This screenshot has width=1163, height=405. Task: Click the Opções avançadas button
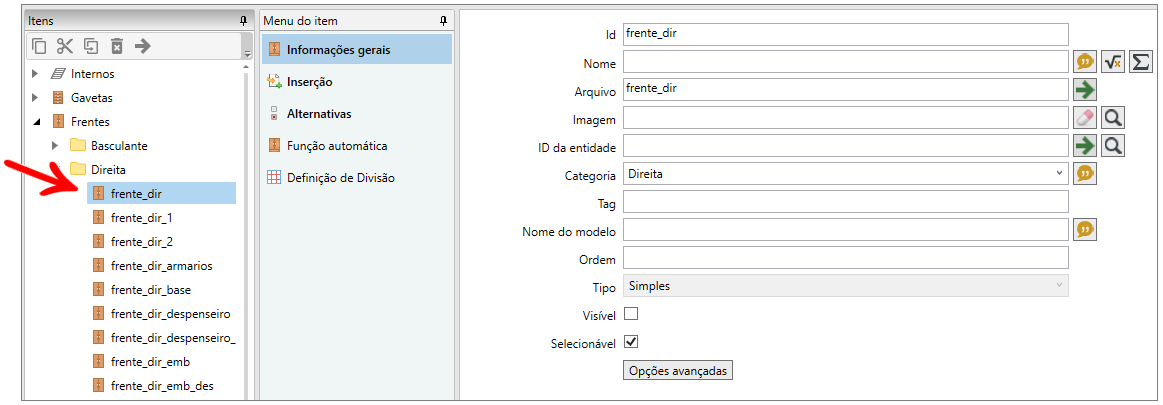point(678,370)
